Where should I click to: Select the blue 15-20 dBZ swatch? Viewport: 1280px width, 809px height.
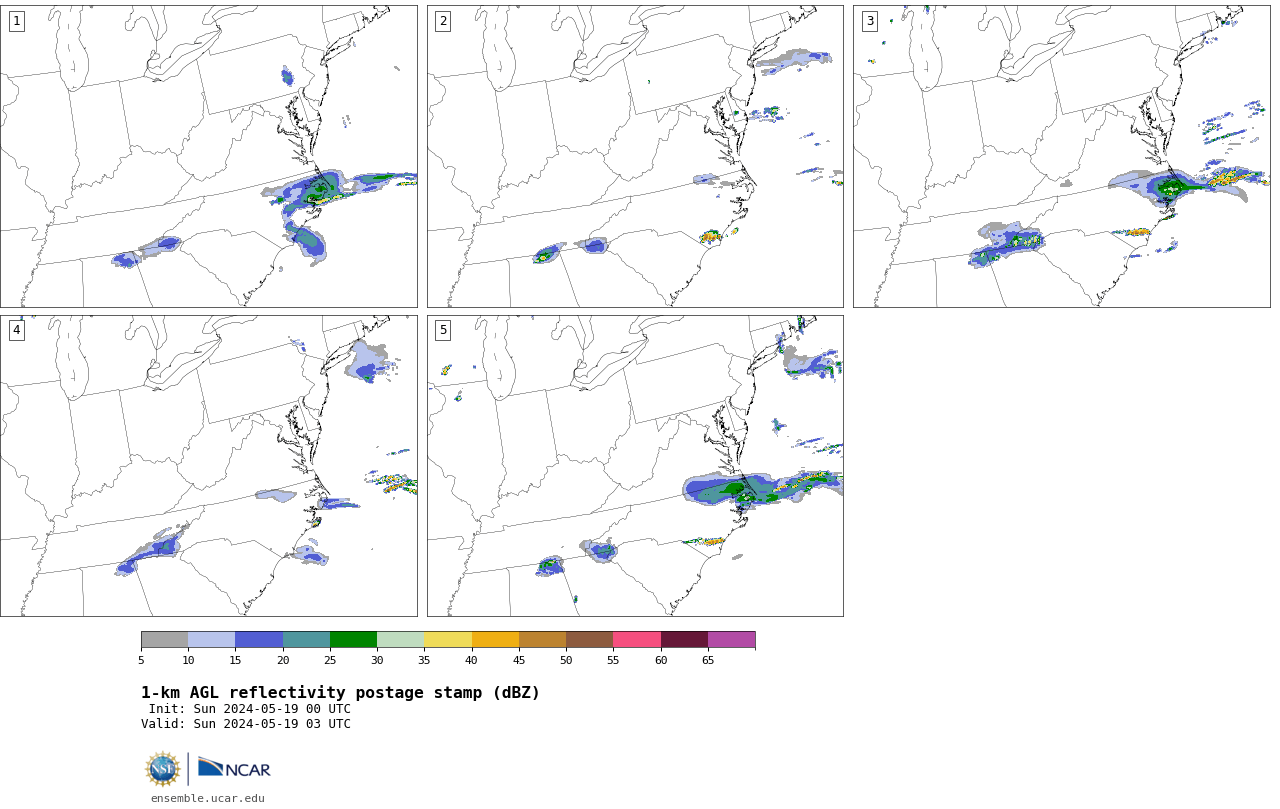pos(259,640)
